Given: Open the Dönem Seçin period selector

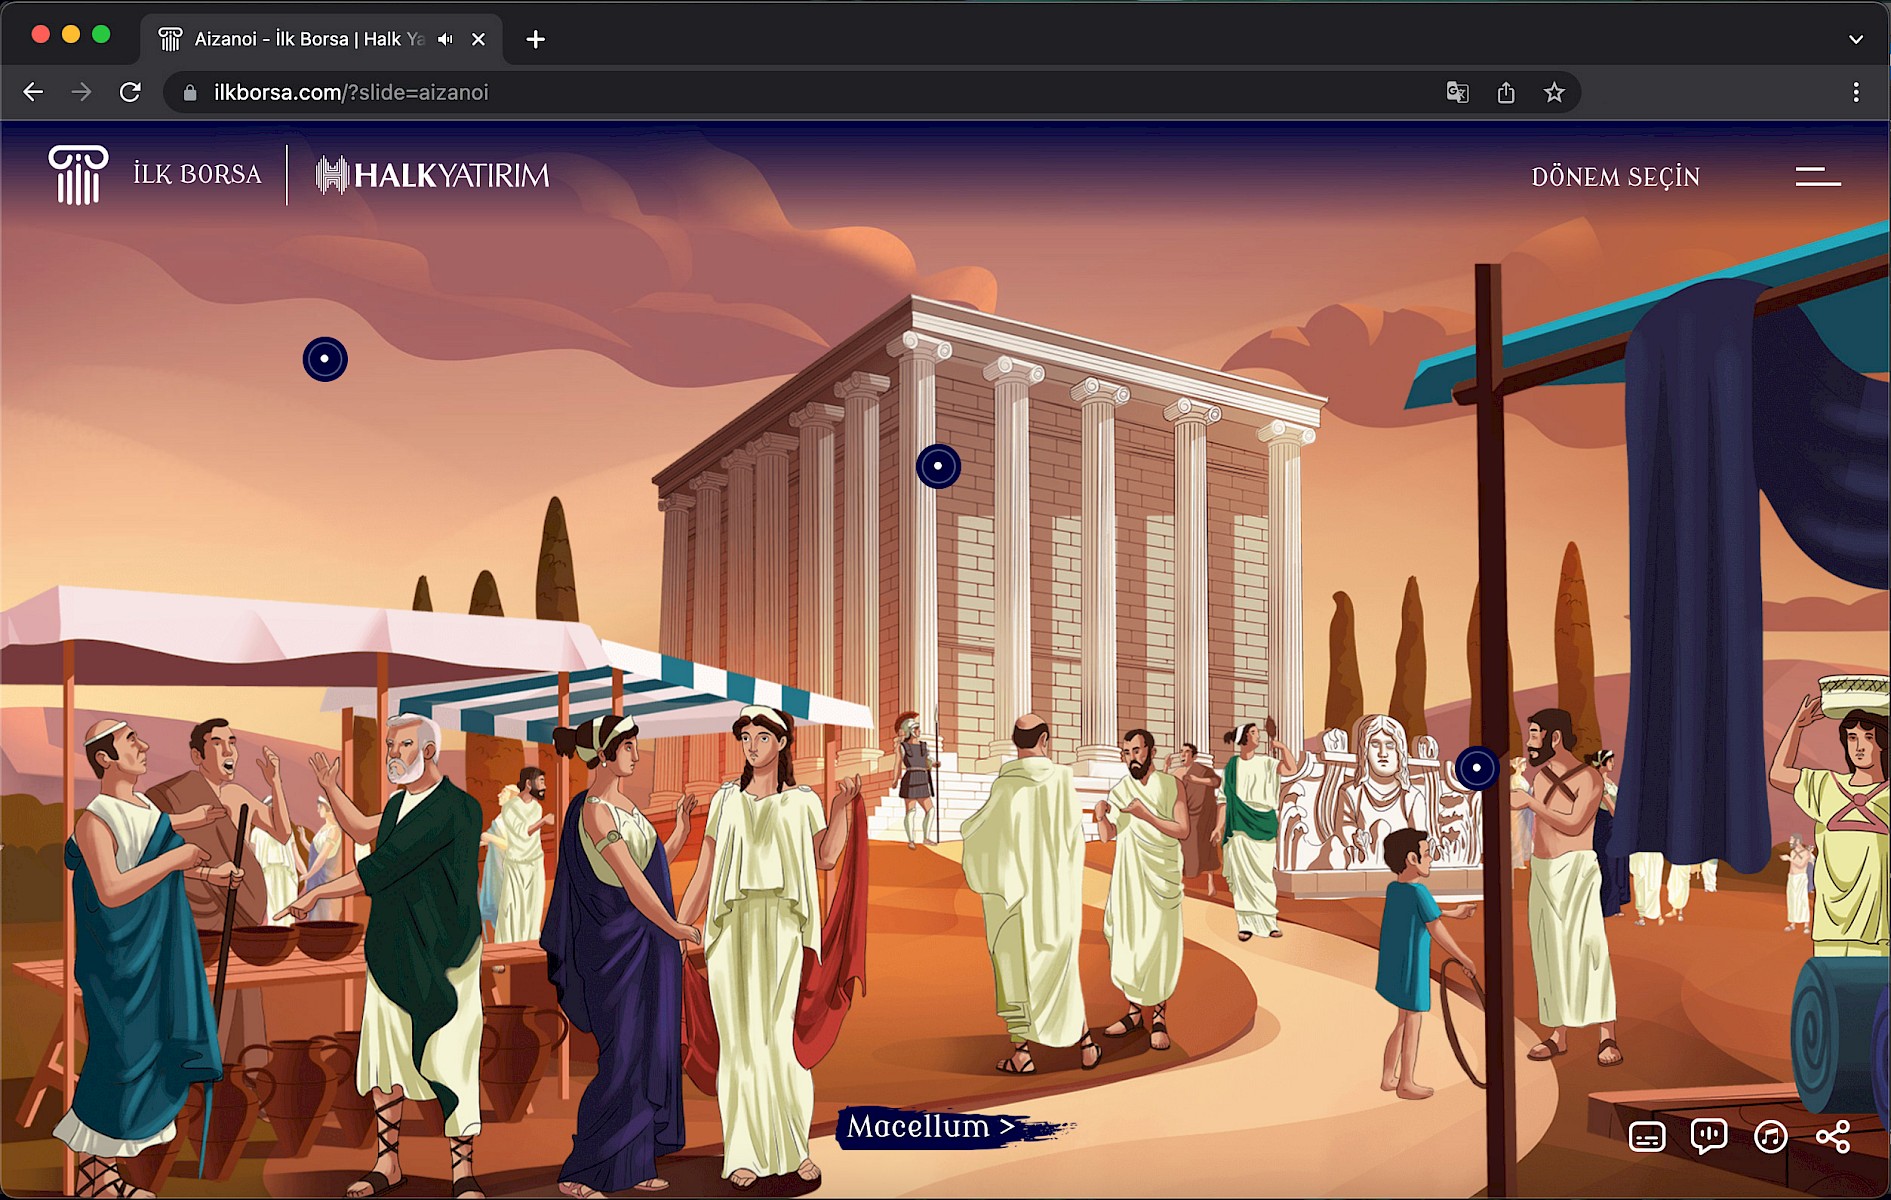Looking at the screenshot, I should [1615, 177].
